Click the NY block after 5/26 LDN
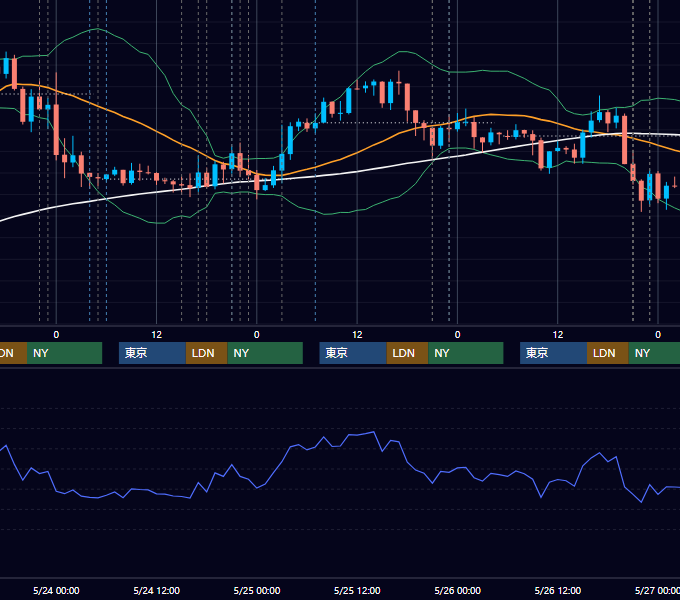The width and height of the screenshot is (680, 600). click(654, 353)
